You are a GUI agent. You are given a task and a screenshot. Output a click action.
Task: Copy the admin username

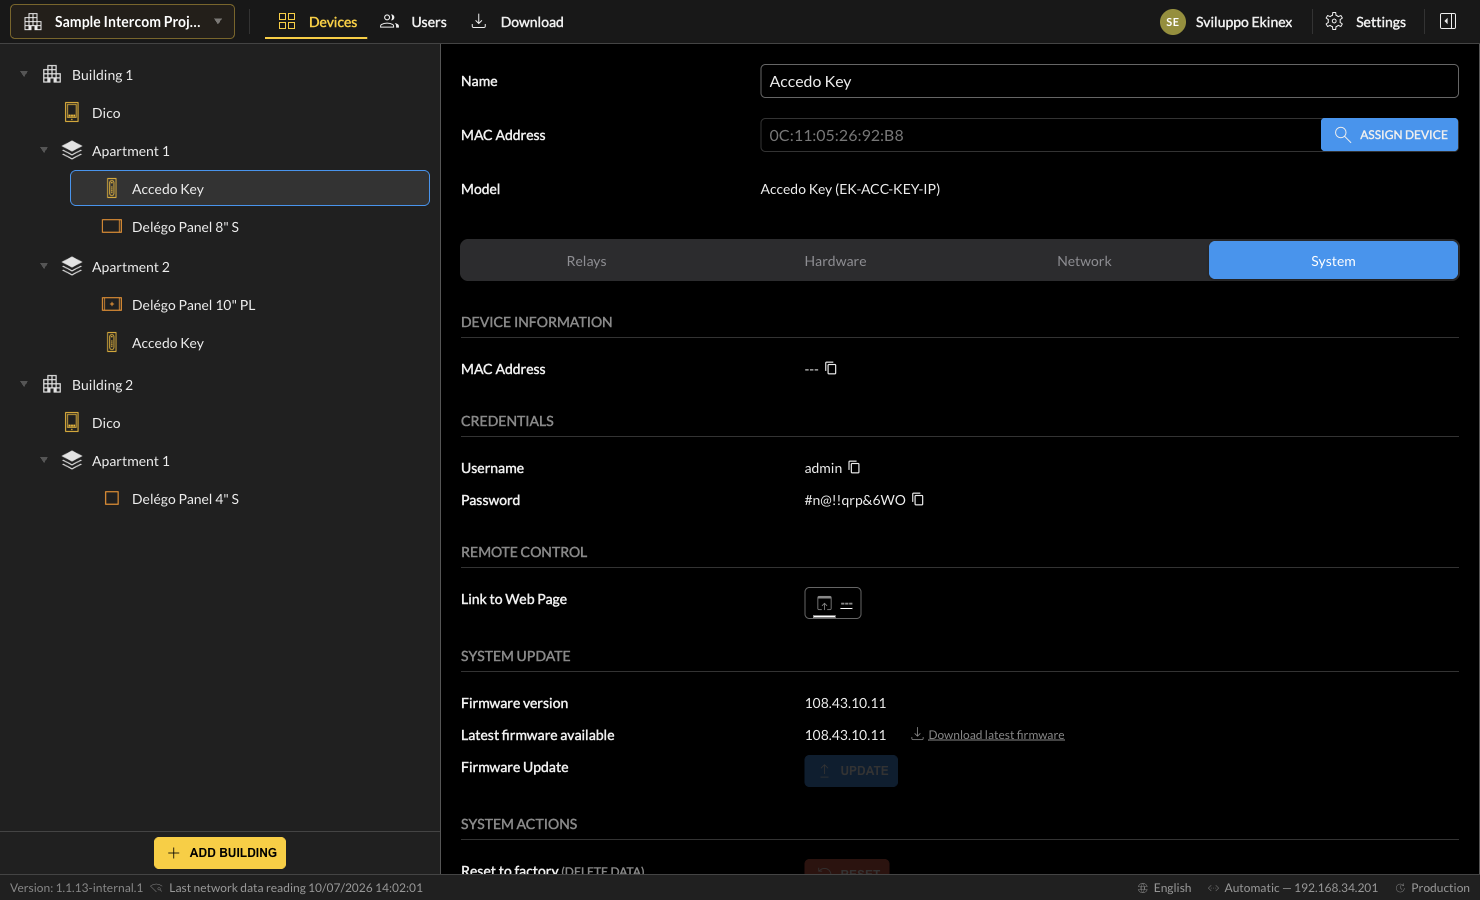[854, 467]
